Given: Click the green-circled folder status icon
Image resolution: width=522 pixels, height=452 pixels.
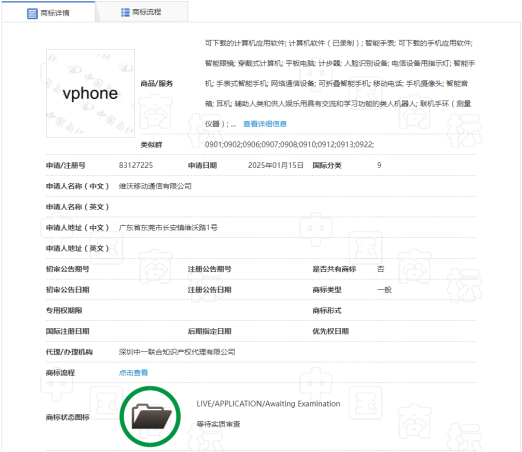Looking at the screenshot, I should [x=150, y=416].
